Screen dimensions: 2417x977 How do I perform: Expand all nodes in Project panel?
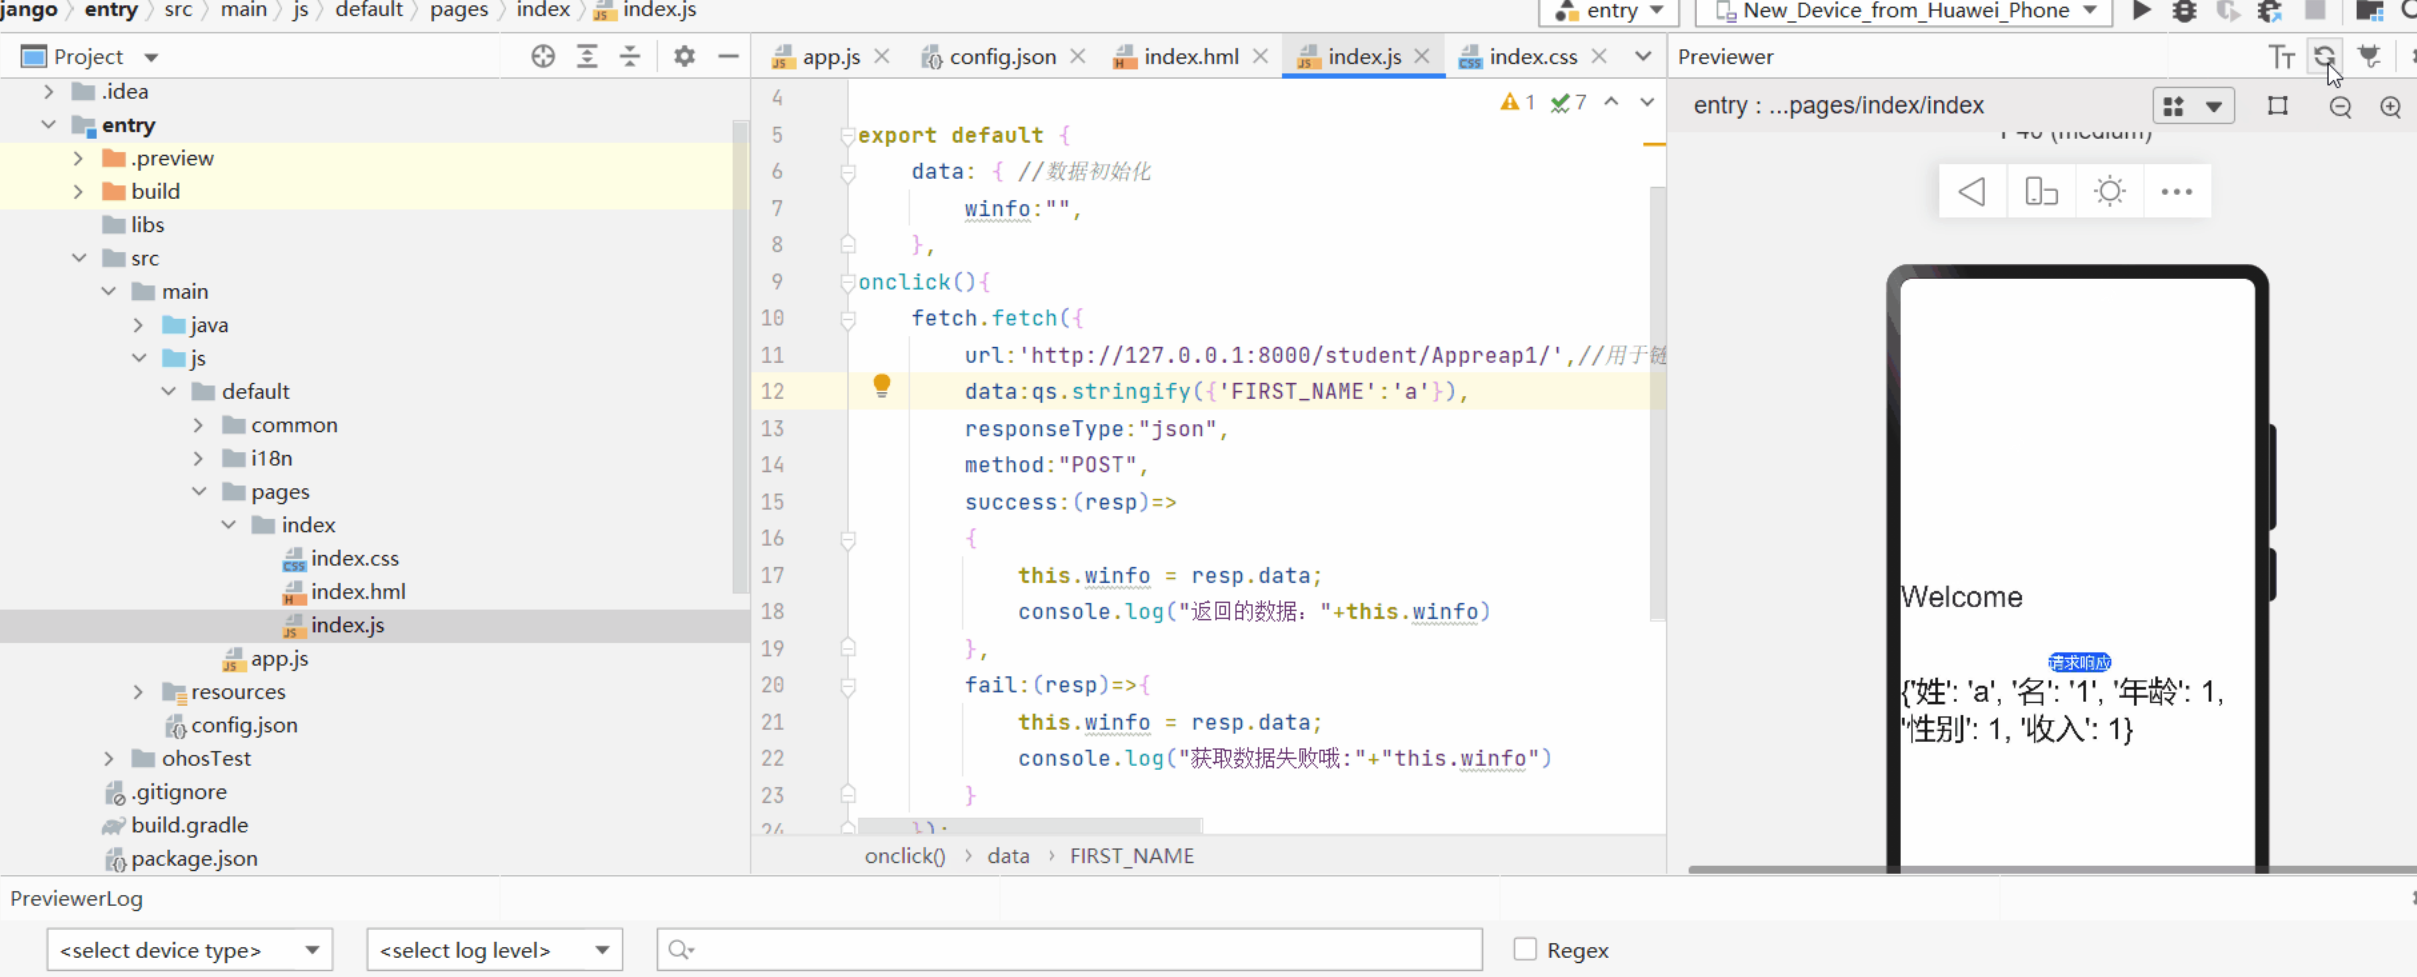[587, 57]
